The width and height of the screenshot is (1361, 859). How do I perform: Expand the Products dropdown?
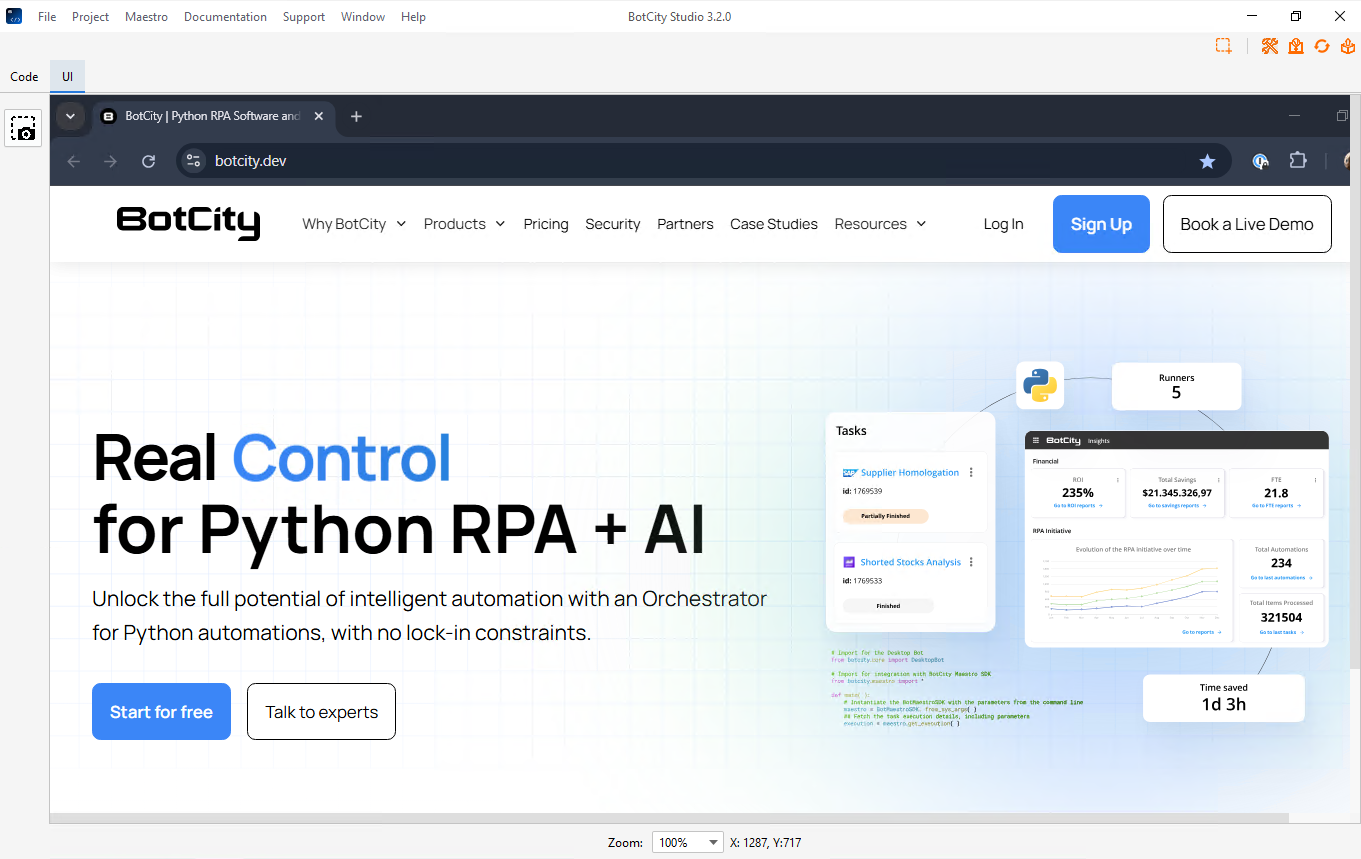click(x=464, y=224)
